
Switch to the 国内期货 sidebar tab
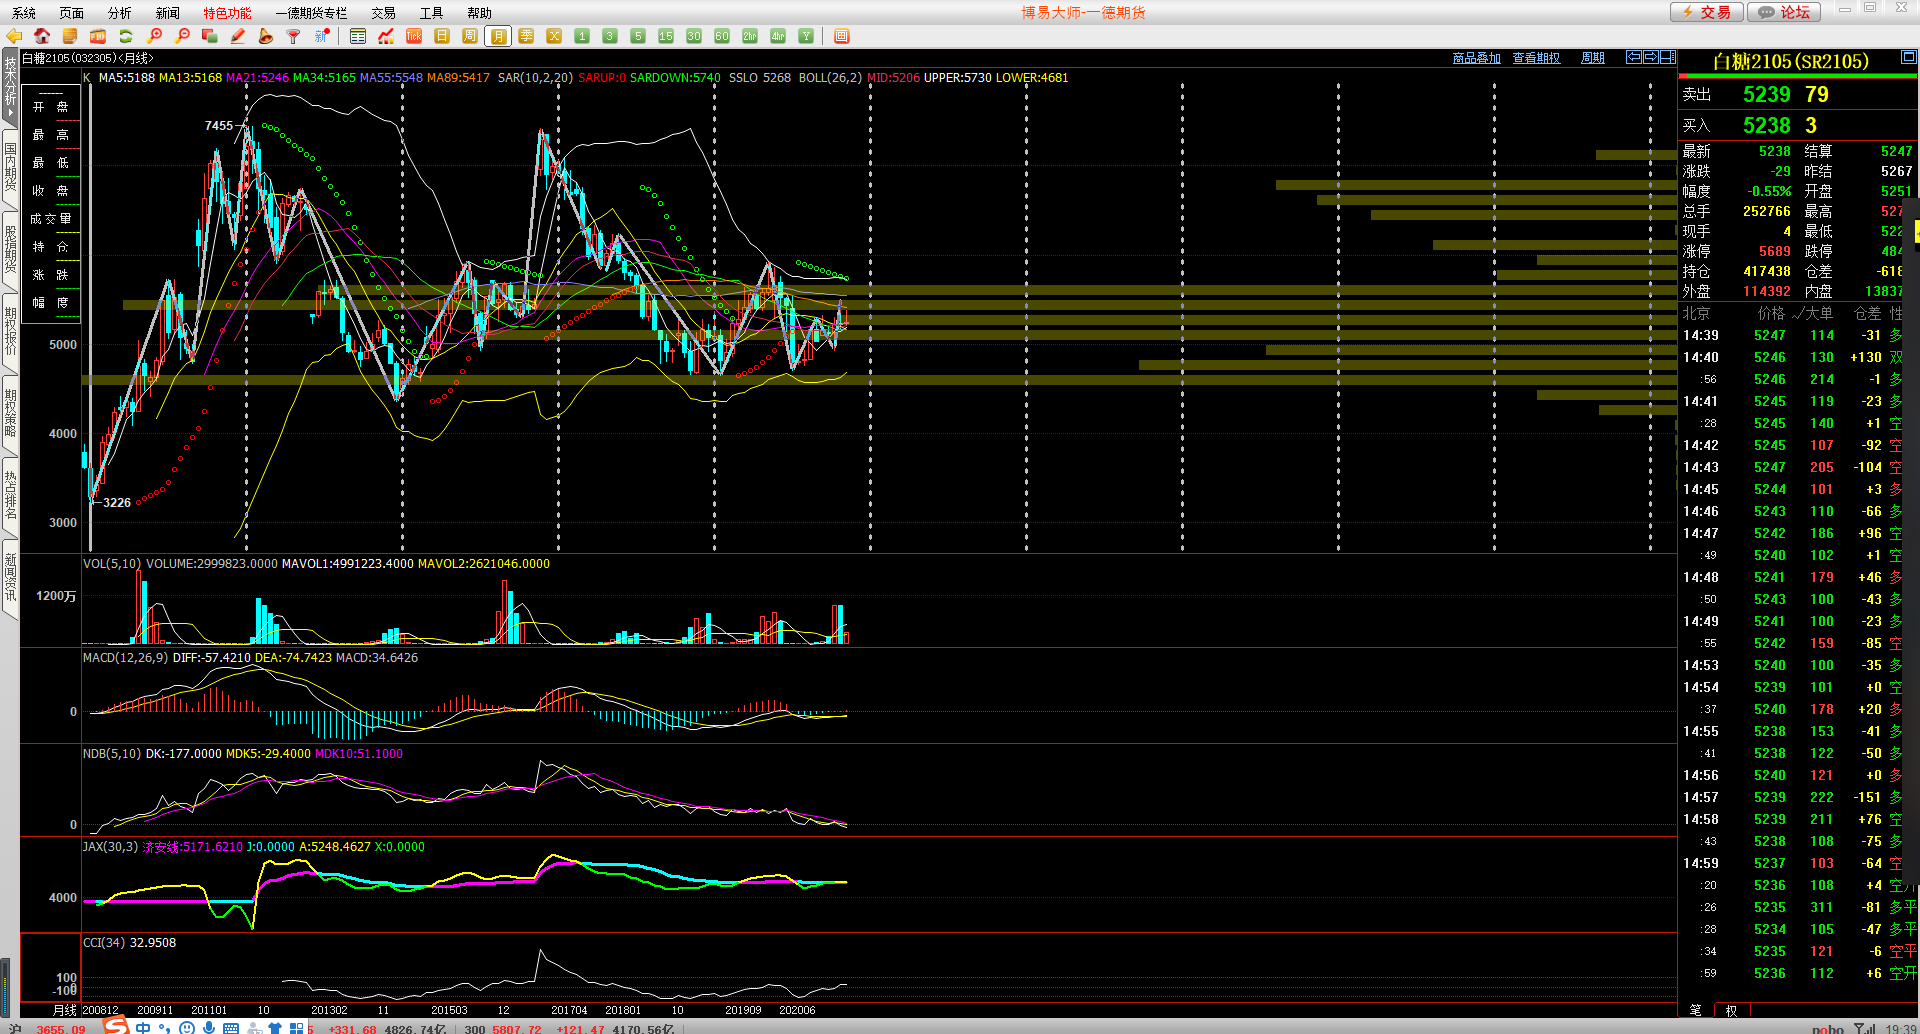coord(10,168)
